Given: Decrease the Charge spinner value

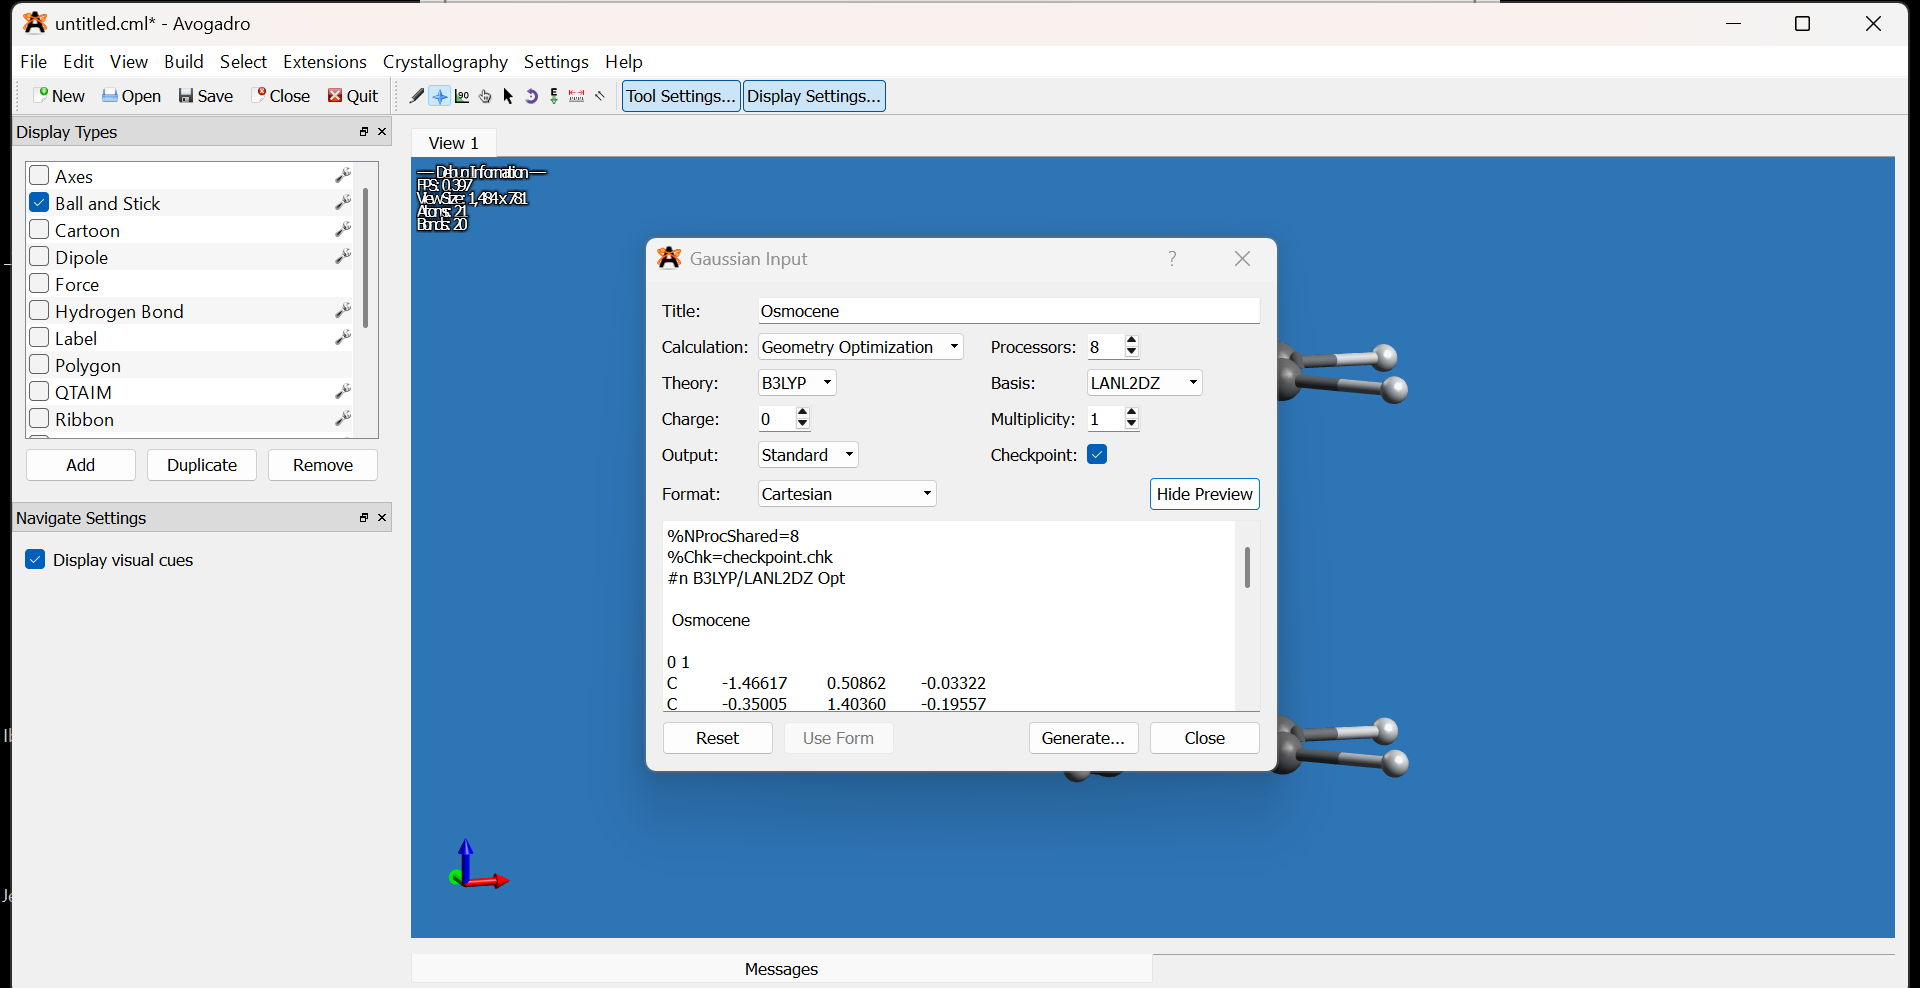Looking at the screenshot, I should coord(803,425).
